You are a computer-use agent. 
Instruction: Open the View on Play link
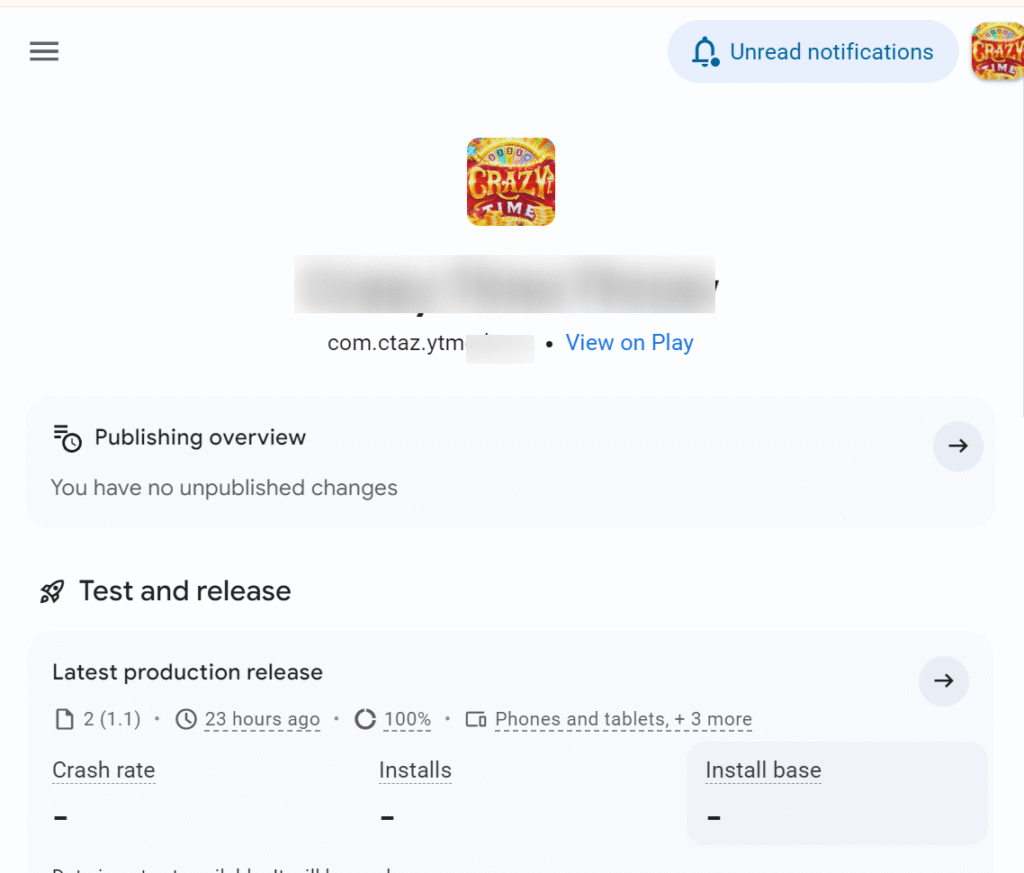point(629,343)
